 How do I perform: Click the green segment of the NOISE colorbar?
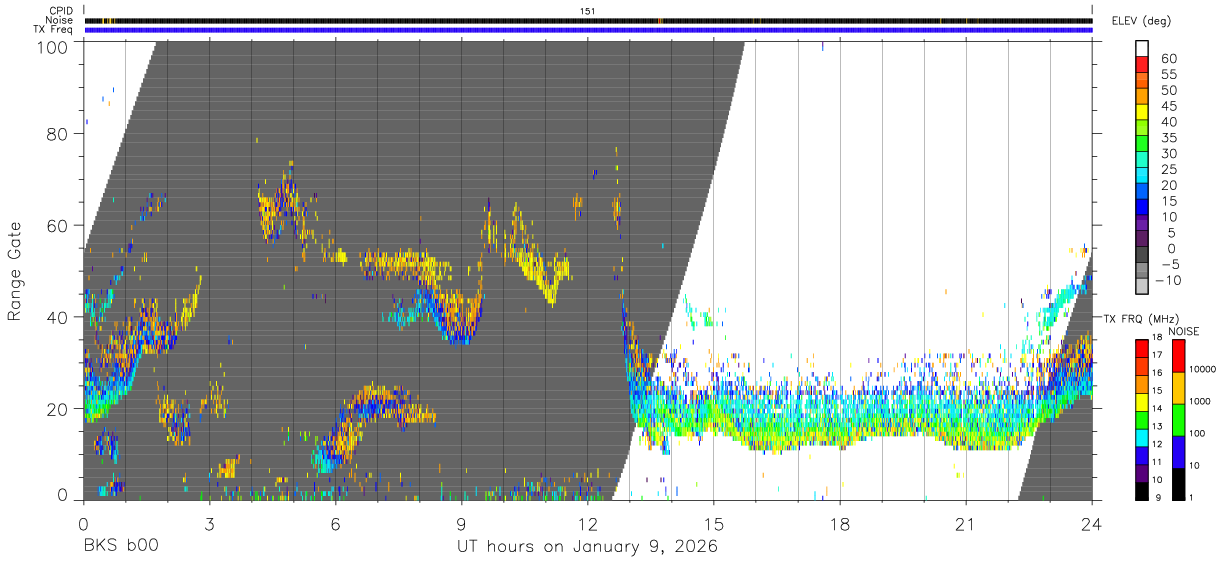click(1178, 419)
